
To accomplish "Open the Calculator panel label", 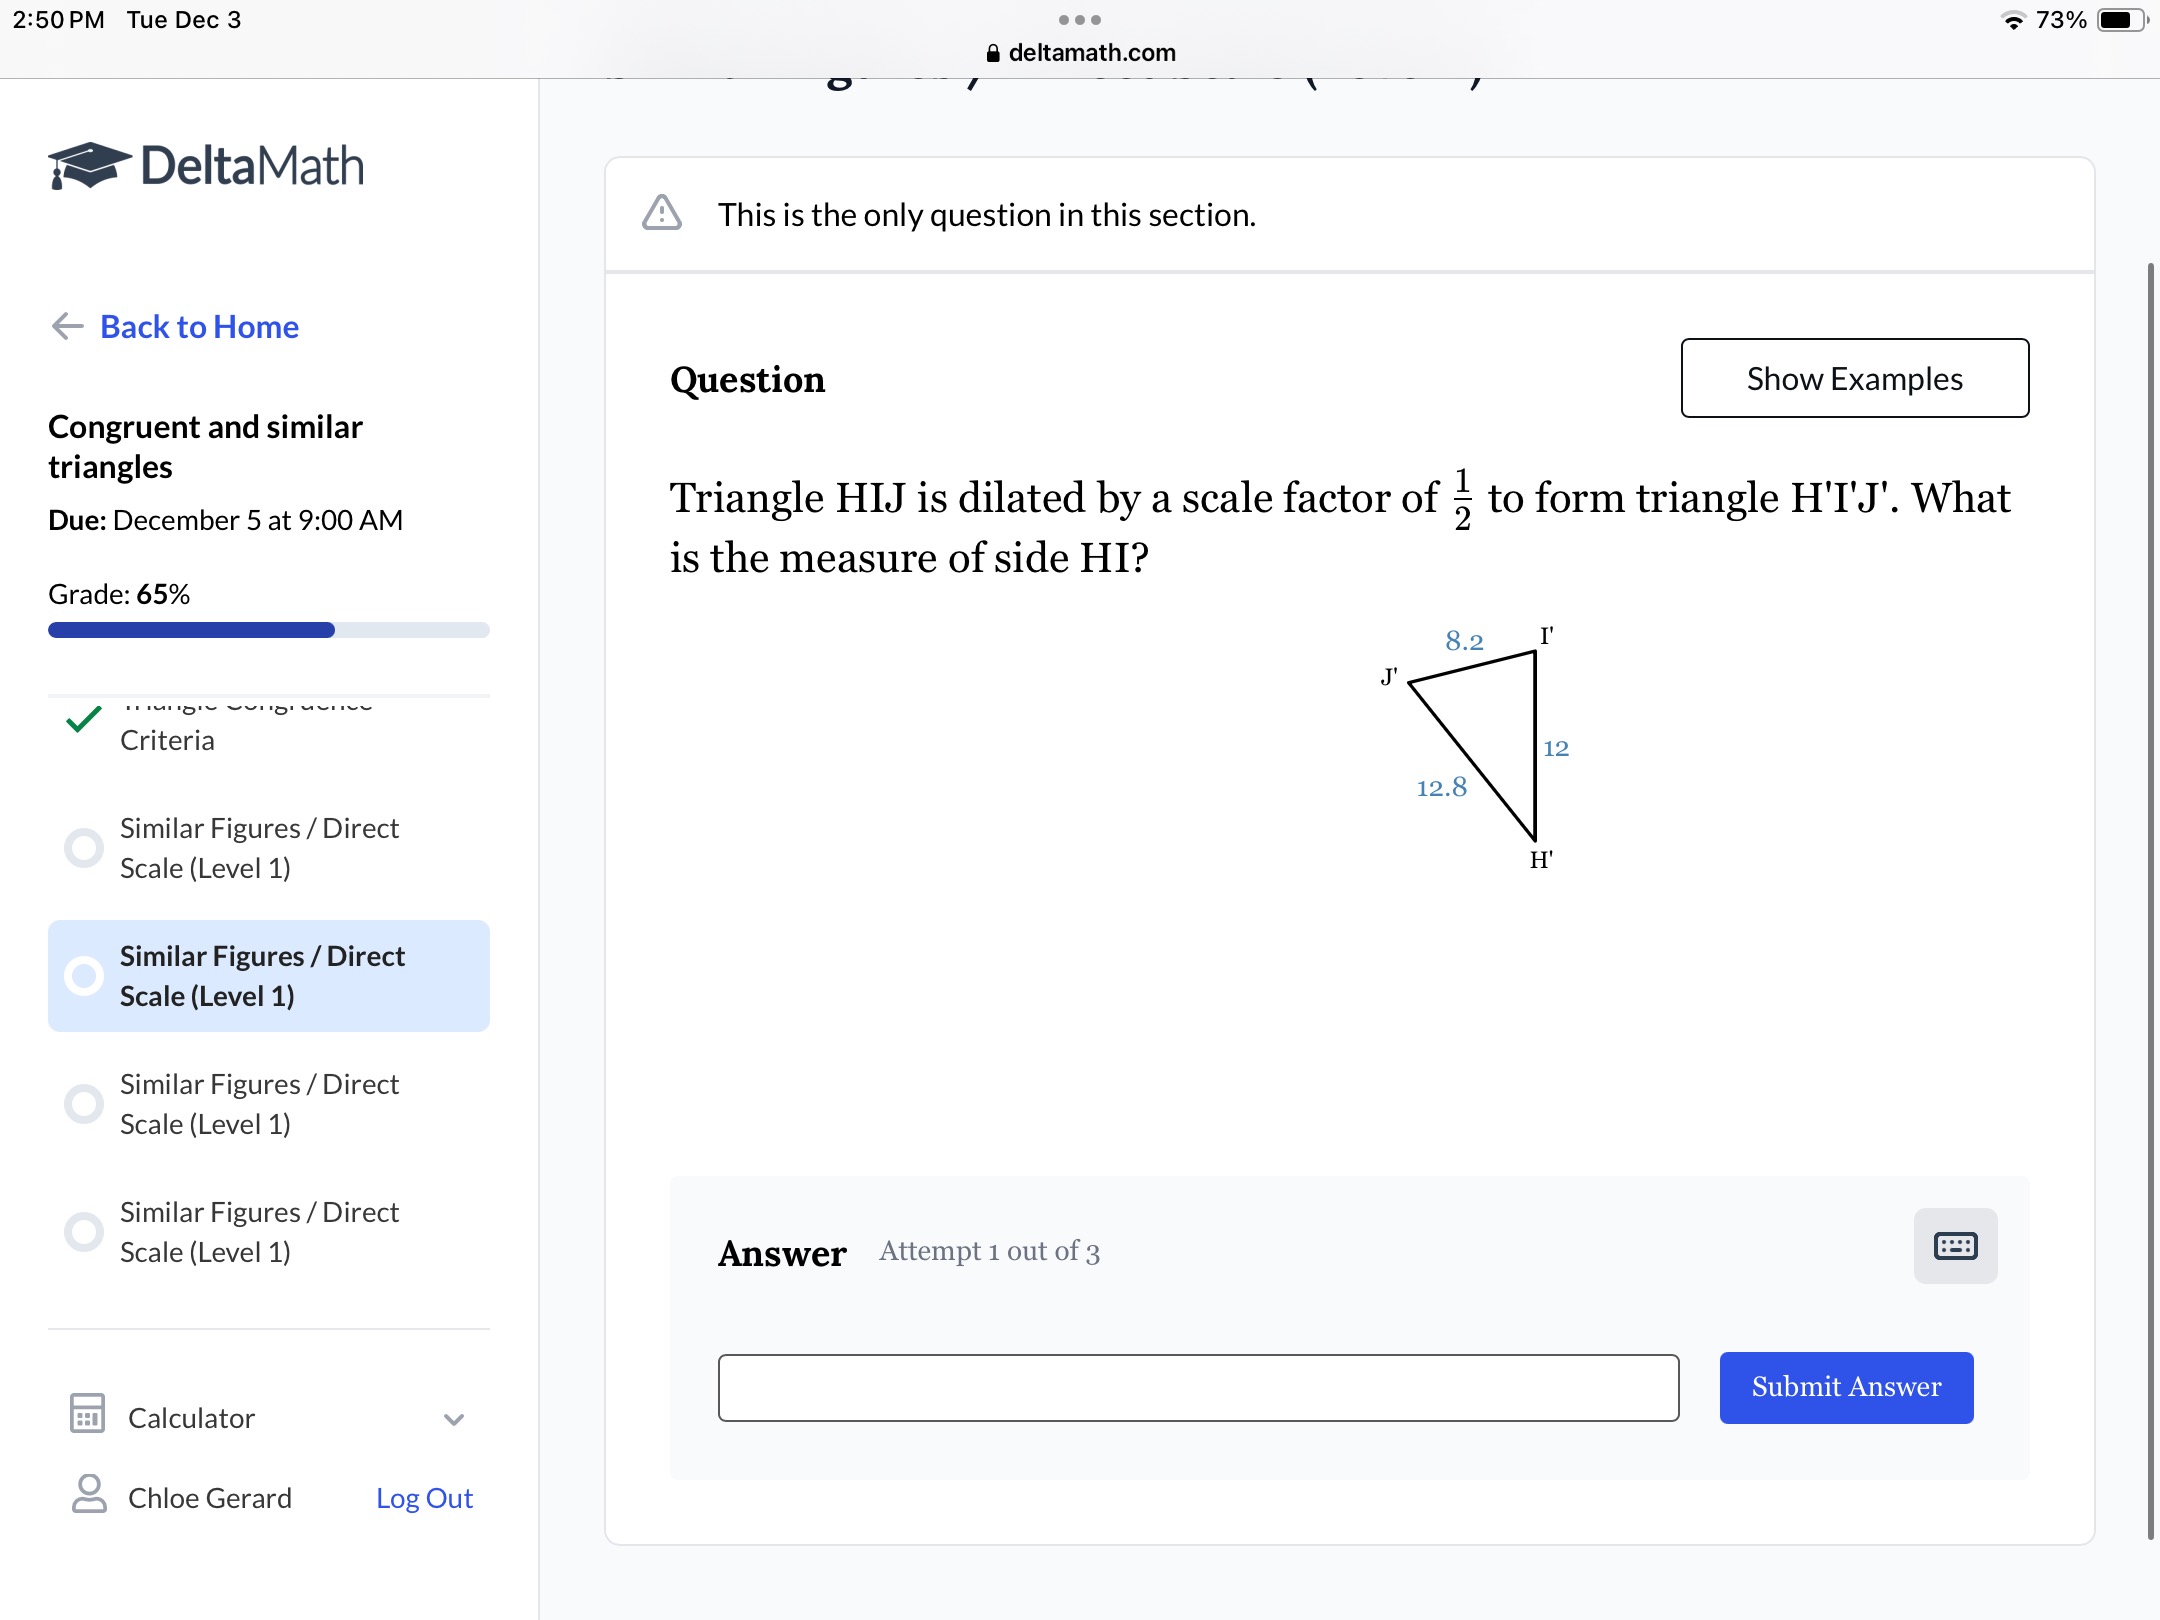I will tap(191, 1418).
